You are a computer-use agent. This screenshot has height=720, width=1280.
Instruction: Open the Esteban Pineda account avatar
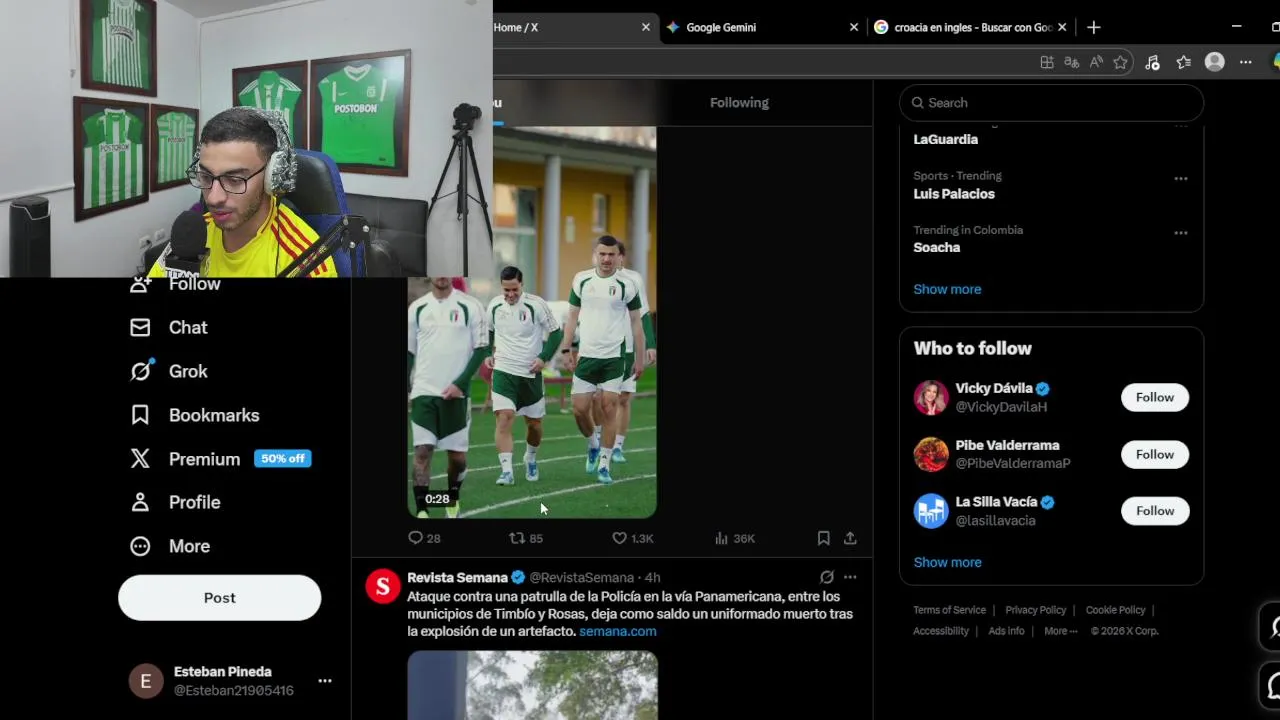click(146, 681)
